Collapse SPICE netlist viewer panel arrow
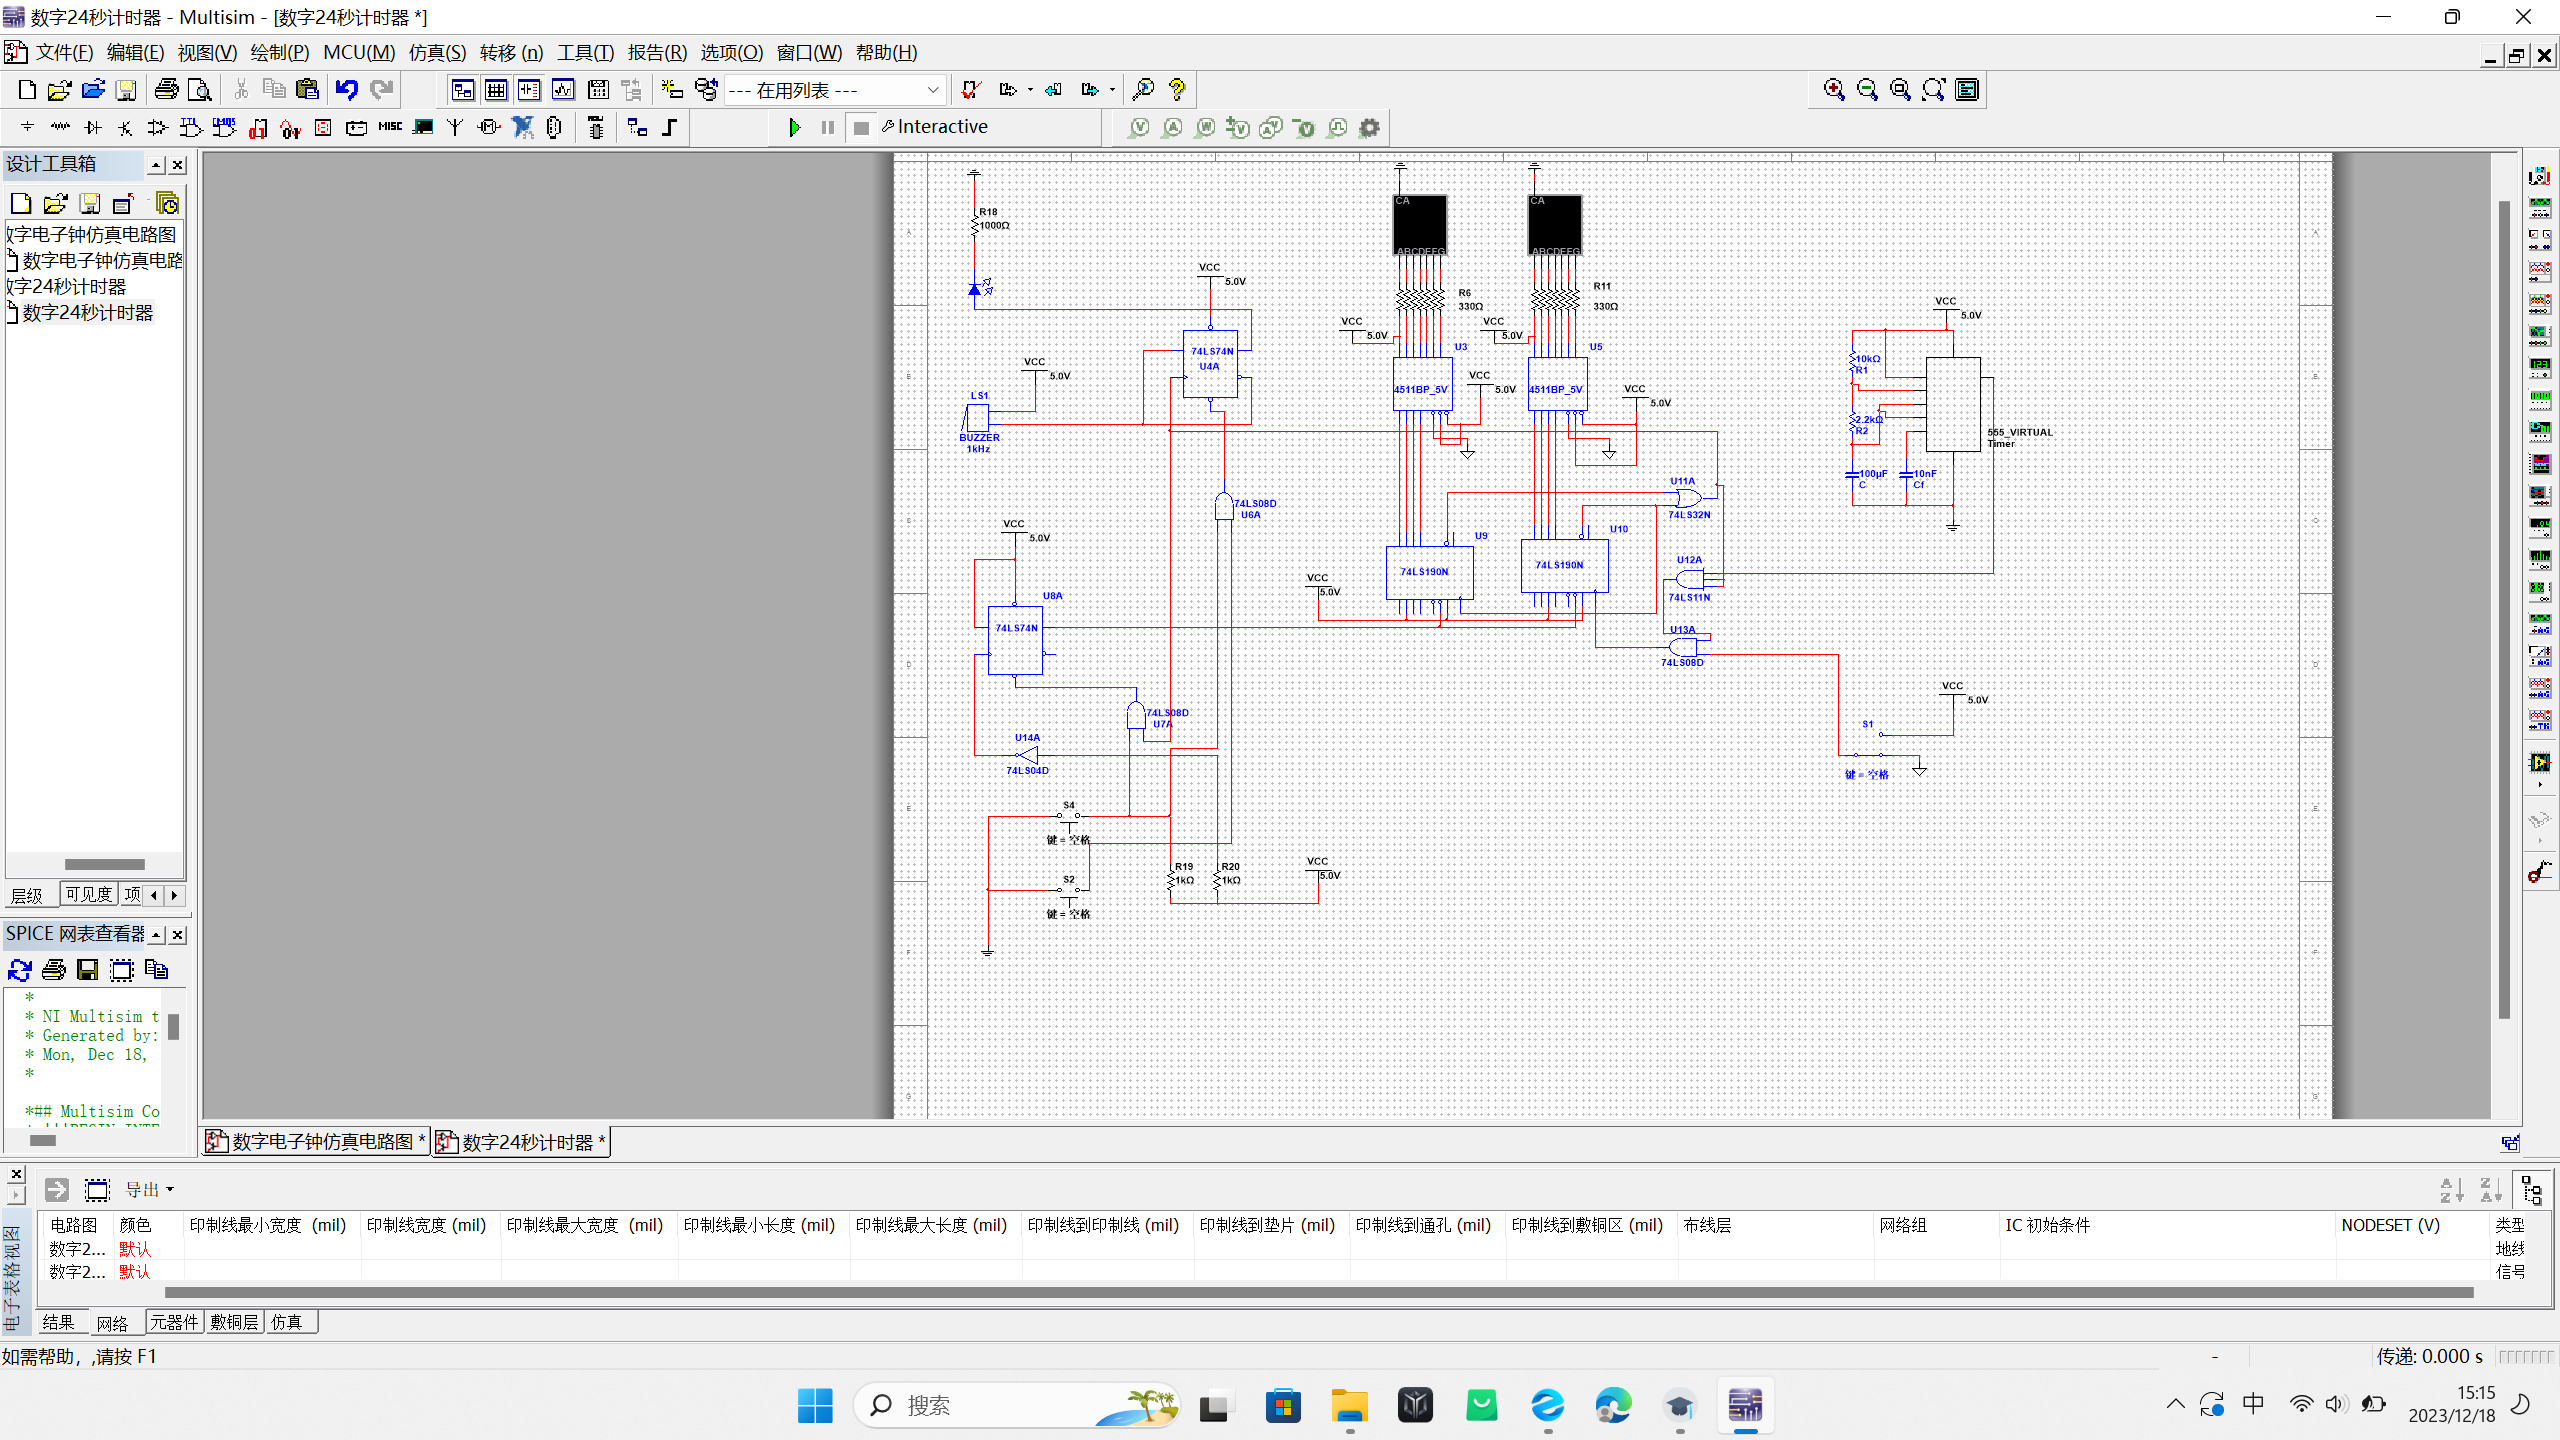This screenshot has width=2560, height=1440. (x=156, y=935)
